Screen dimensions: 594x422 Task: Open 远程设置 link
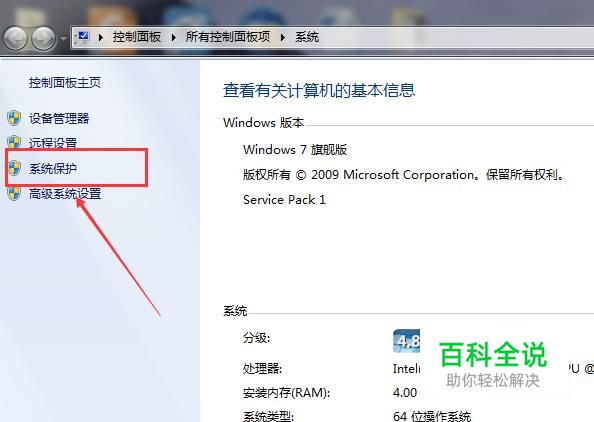click(53, 143)
